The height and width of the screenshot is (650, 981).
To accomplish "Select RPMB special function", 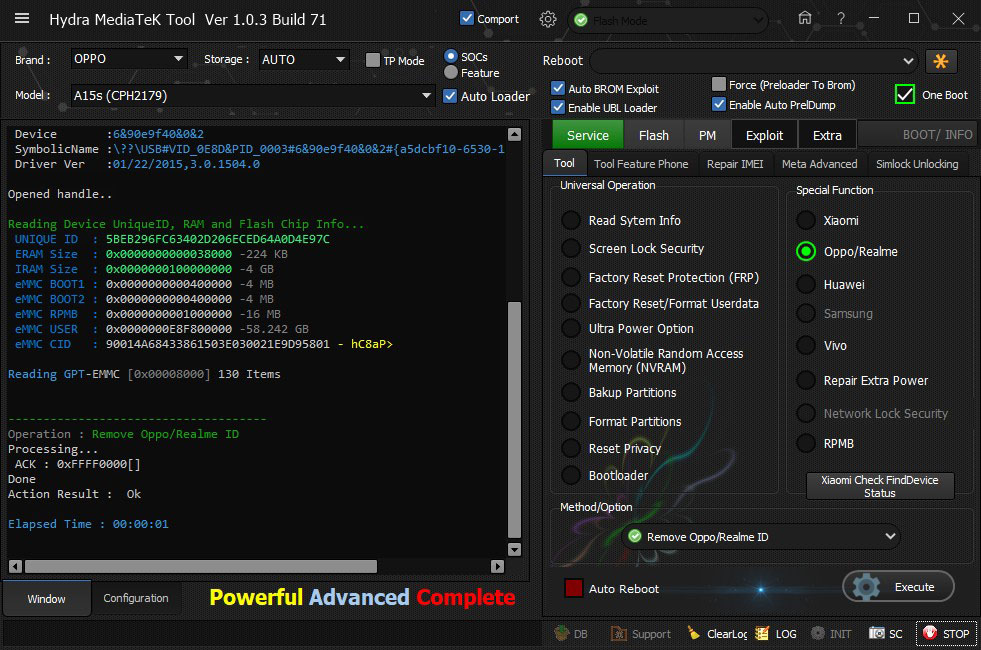I will pyautogui.click(x=806, y=443).
